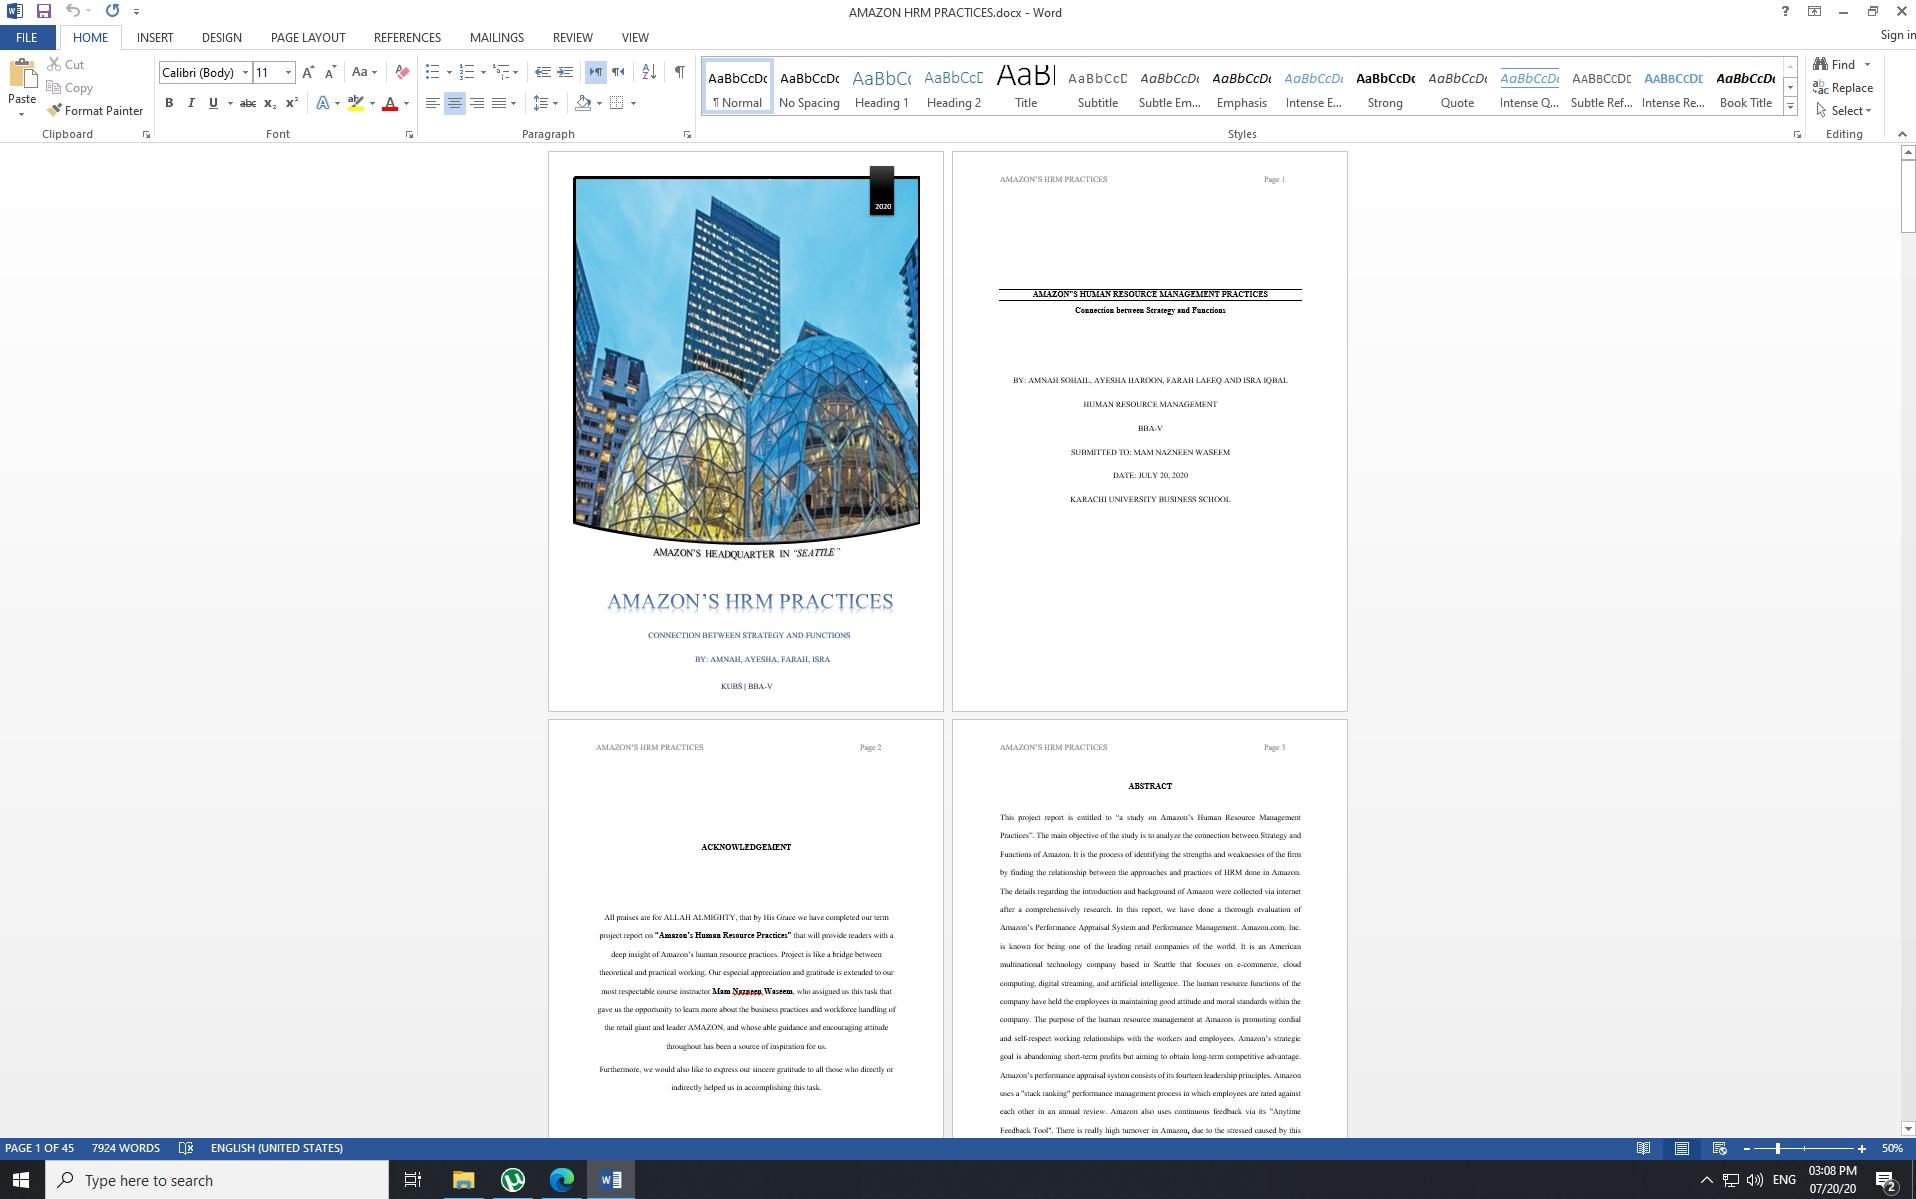The image size is (1916, 1199).
Task: Open the Clear All Formatting icon
Action: (x=402, y=72)
